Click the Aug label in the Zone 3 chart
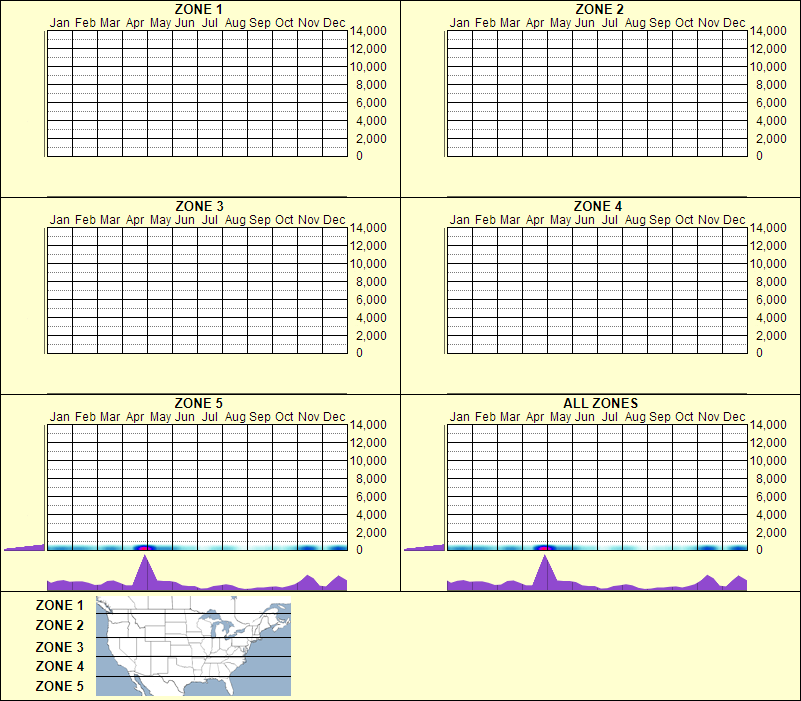 pyautogui.click(x=235, y=220)
